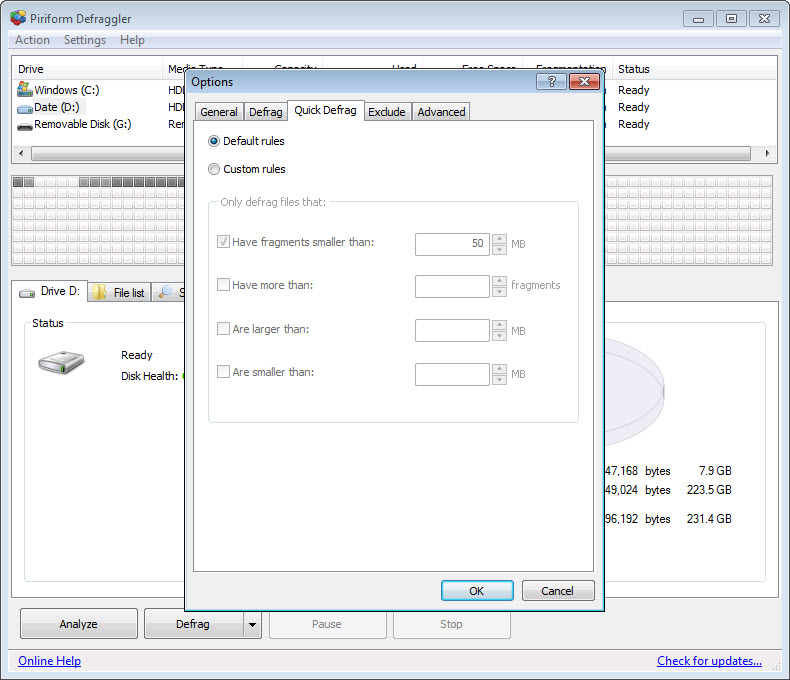Click the Drive D: tab disk icon
This screenshot has height=680, width=790.
(x=27, y=293)
